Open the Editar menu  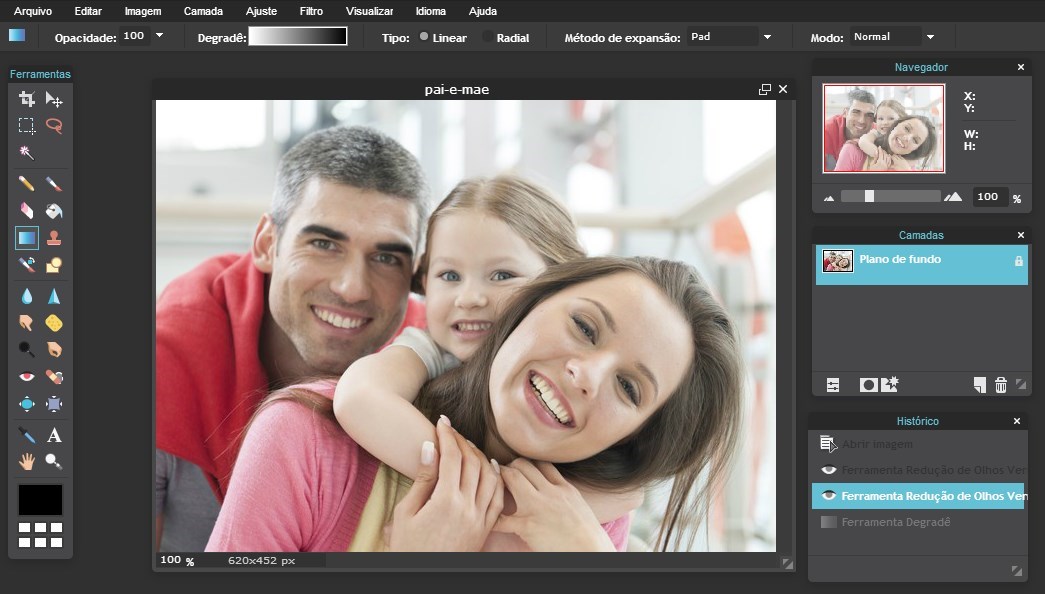[88, 11]
